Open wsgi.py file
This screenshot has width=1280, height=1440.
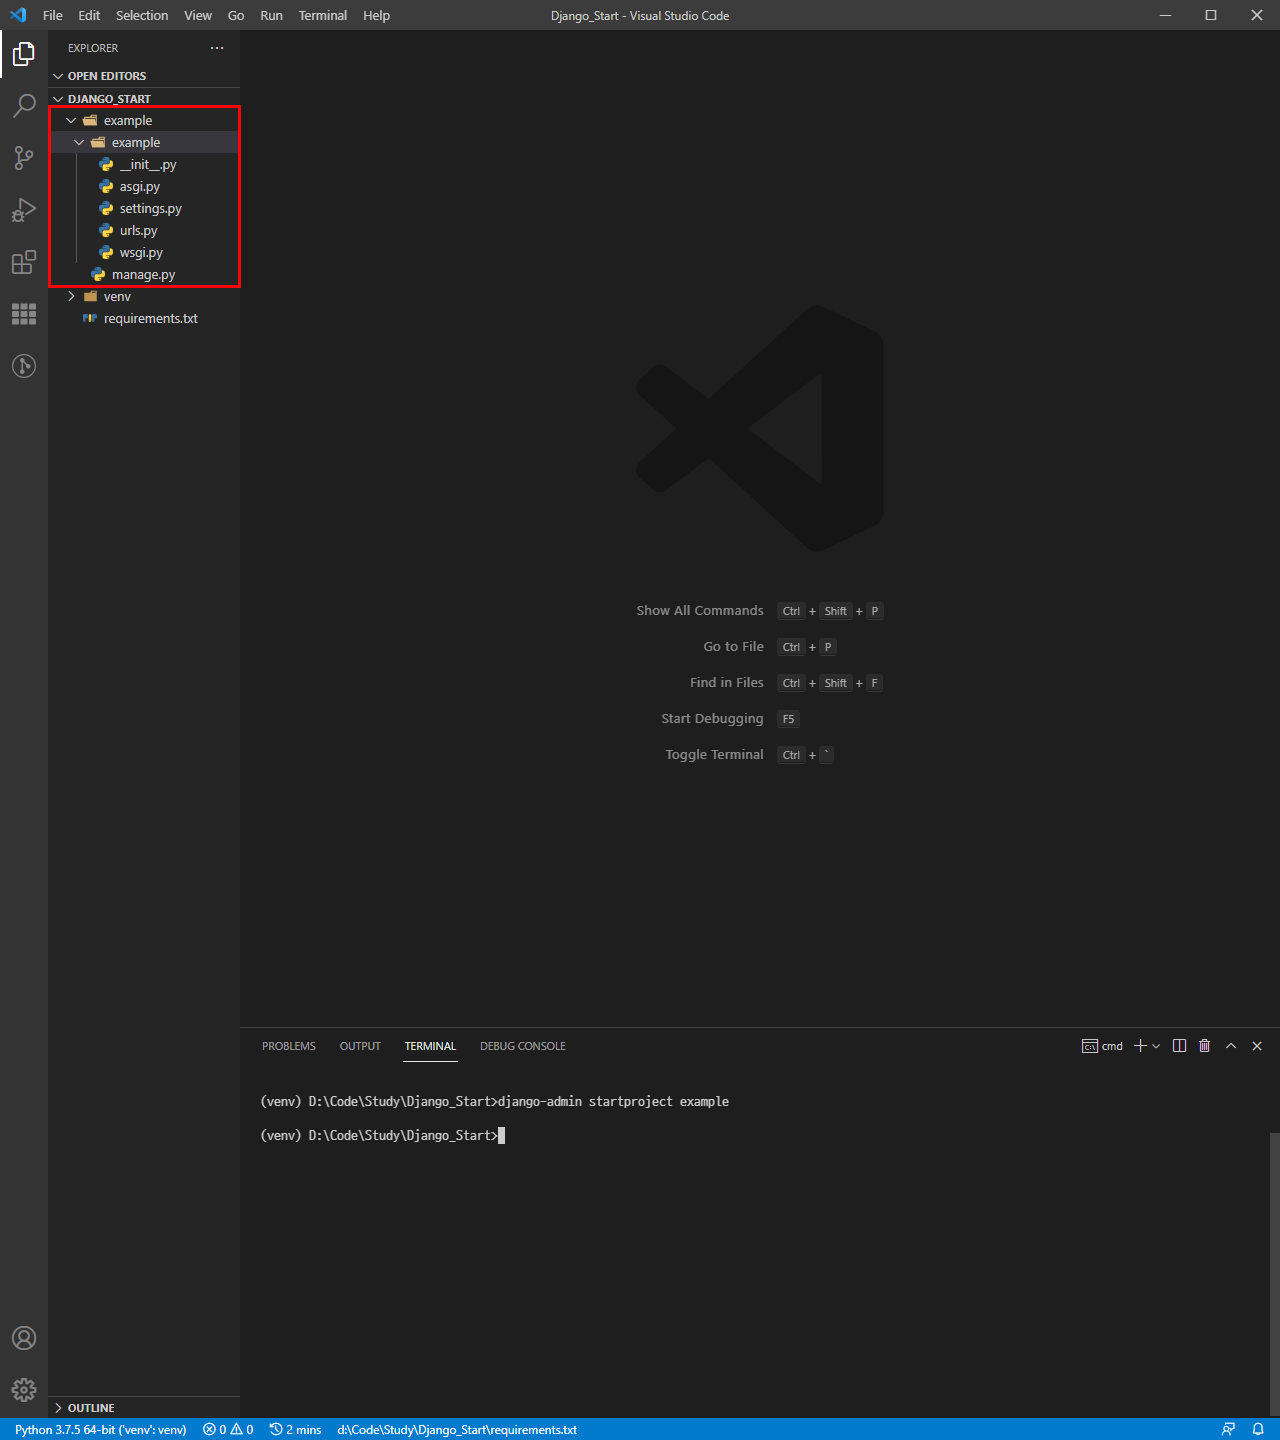(144, 253)
